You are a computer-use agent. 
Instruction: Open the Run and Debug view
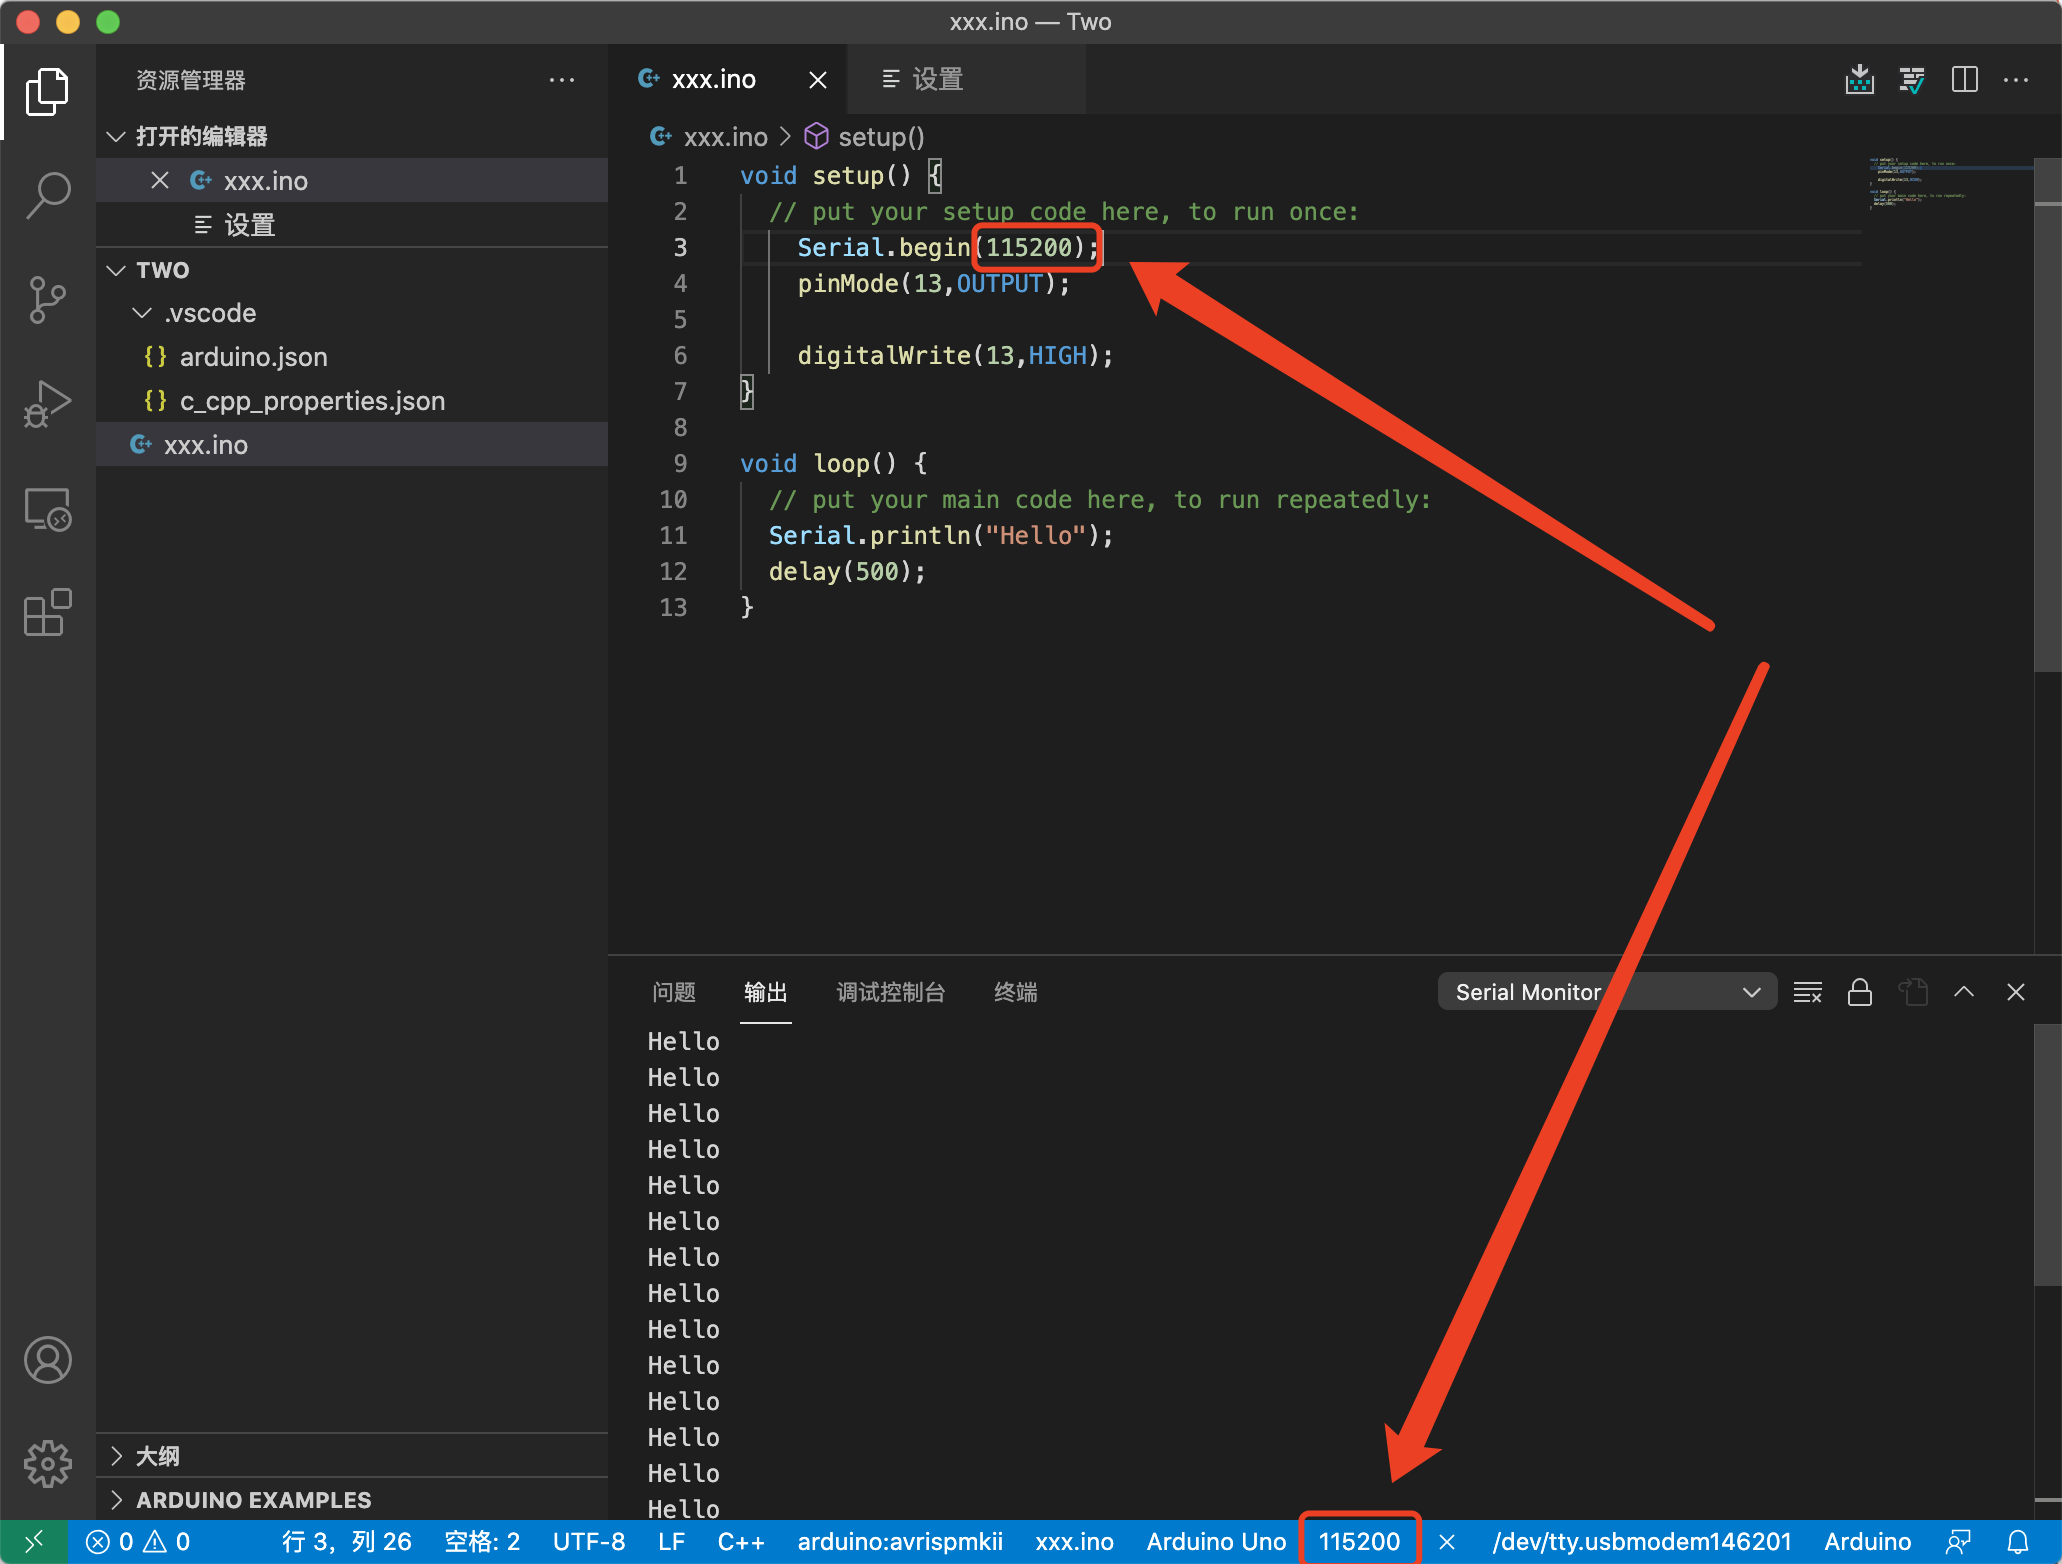[x=47, y=404]
